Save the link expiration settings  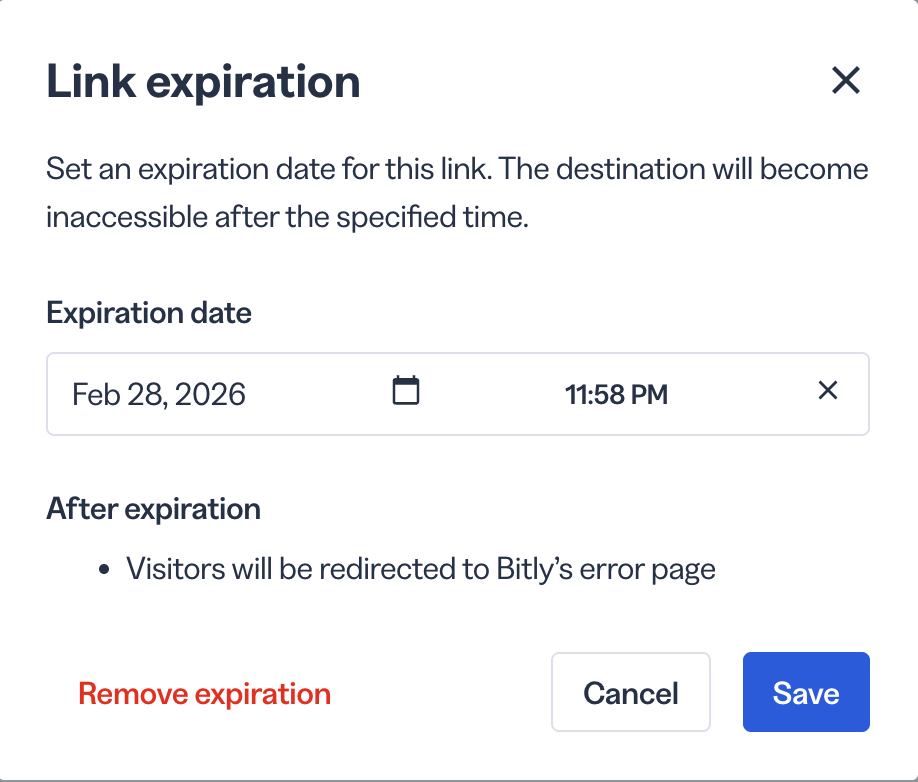coord(806,692)
